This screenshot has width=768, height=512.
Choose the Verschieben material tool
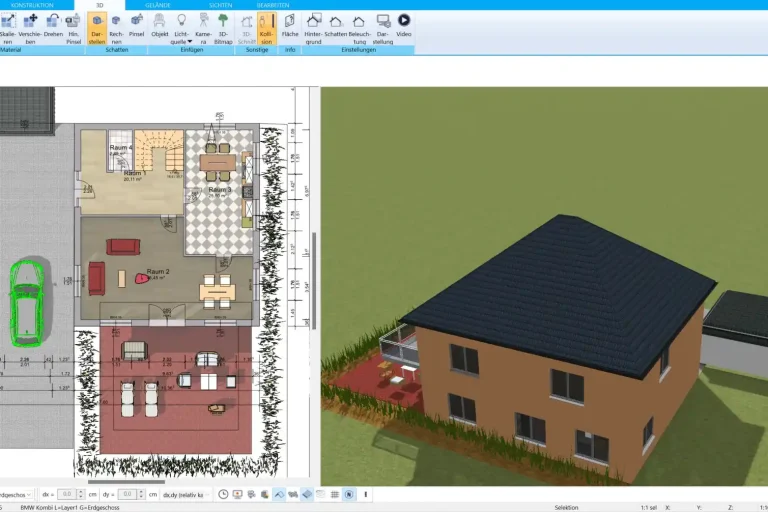coord(30,28)
